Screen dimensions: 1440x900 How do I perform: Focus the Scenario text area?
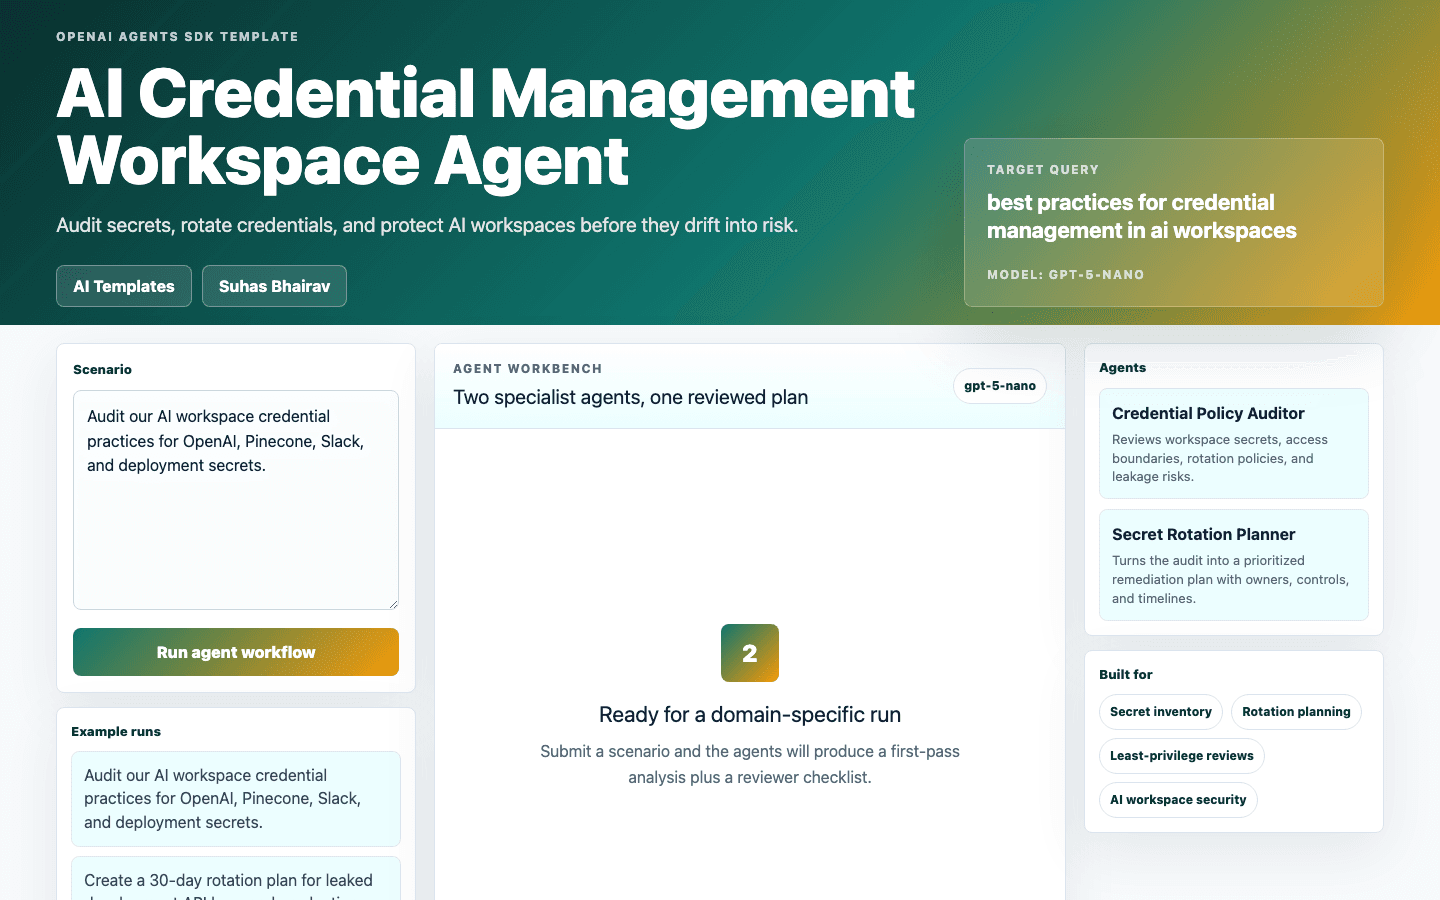(x=236, y=500)
